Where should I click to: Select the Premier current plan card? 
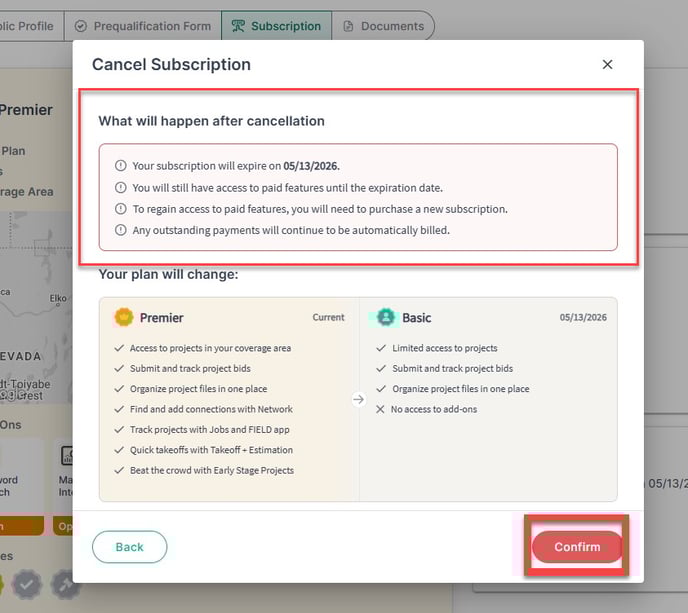click(229, 399)
